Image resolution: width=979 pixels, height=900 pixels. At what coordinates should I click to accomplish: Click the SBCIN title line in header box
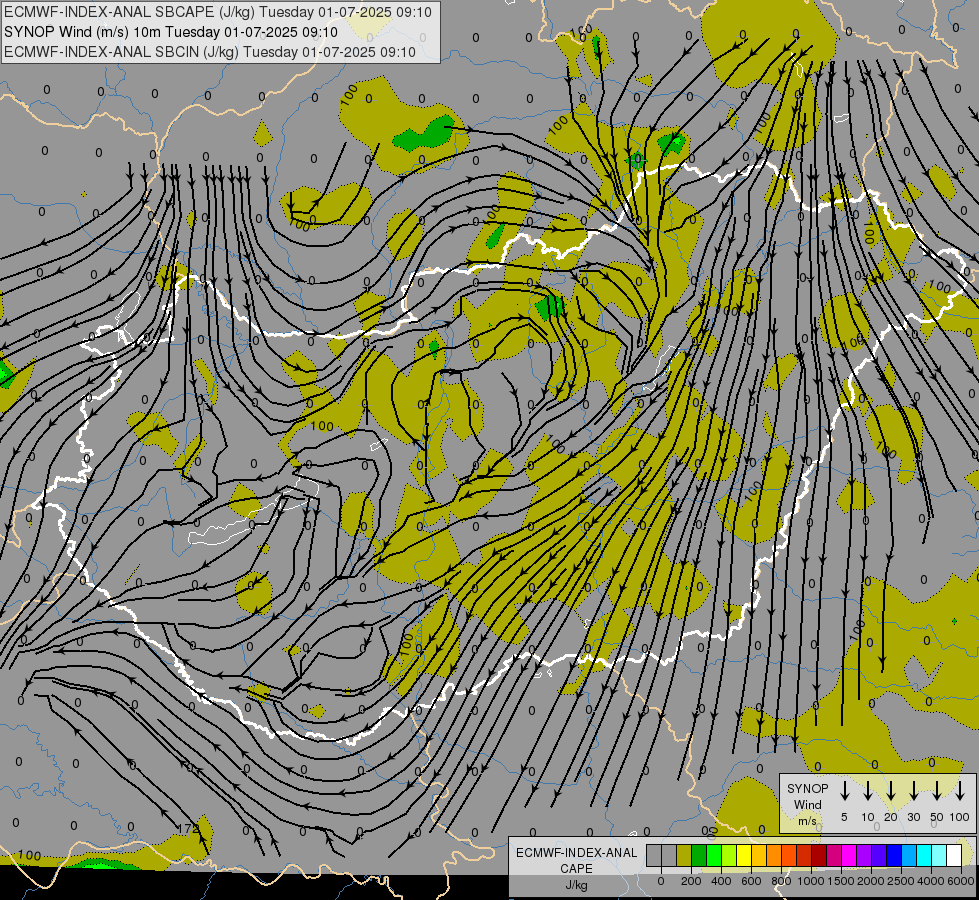pyautogui.click(x=210, y=52)
